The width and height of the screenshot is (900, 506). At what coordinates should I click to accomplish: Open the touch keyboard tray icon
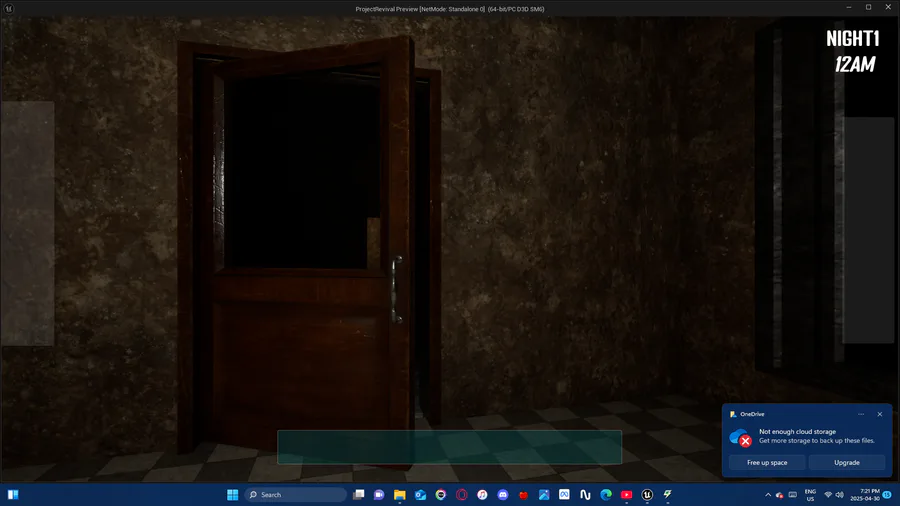[x=793, y=495]
